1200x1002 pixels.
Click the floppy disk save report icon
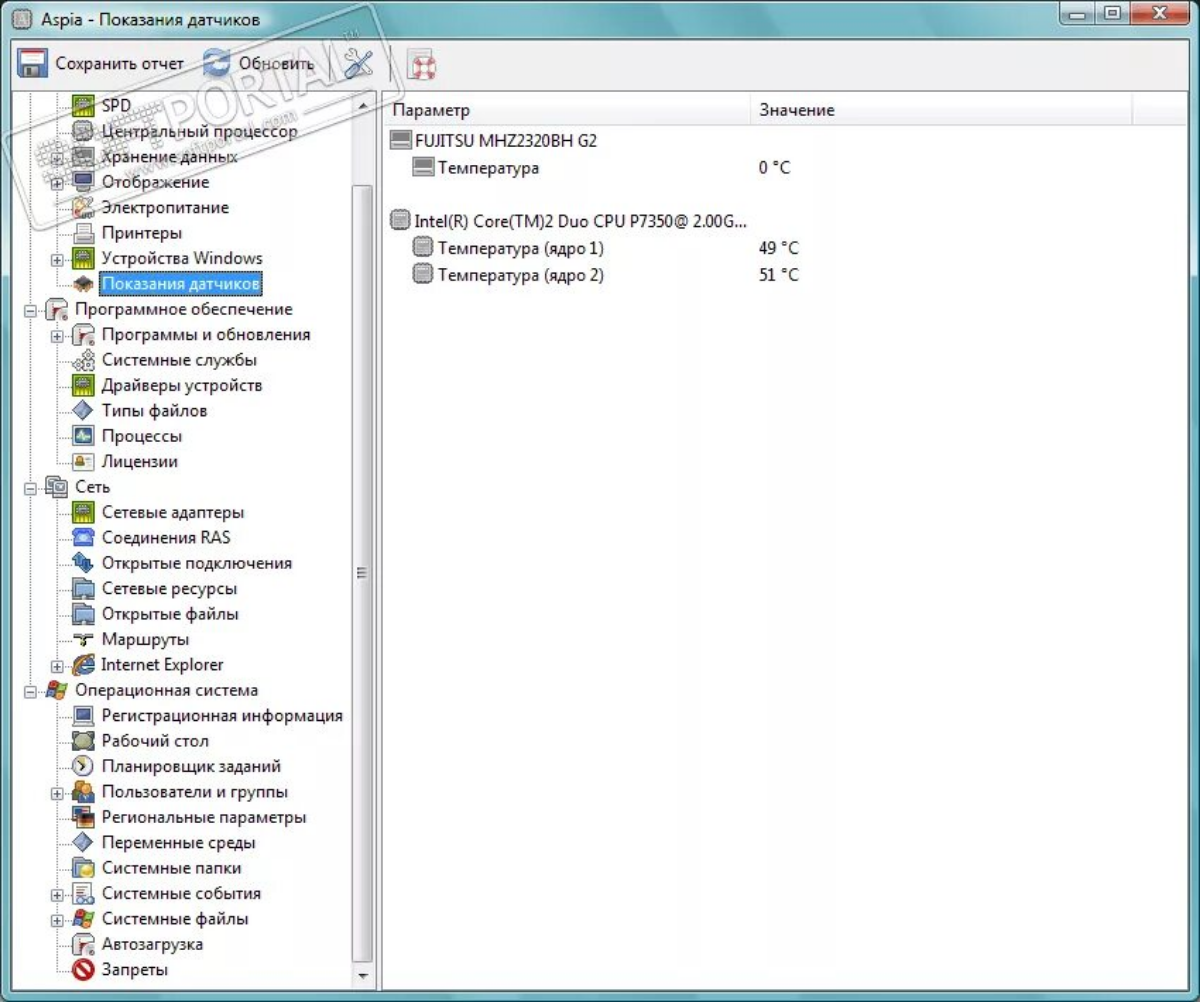click(x=33, y=64)
